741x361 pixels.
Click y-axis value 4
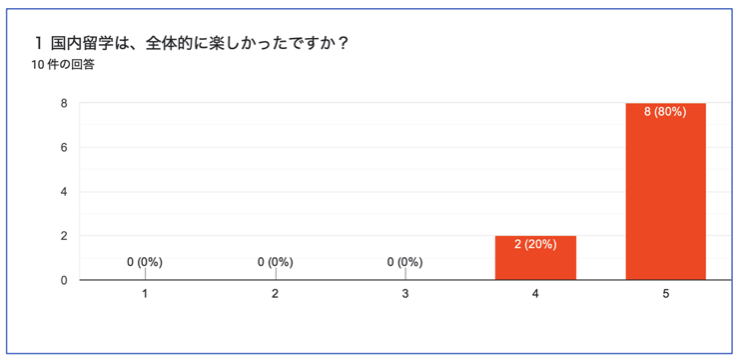point(63,192)
